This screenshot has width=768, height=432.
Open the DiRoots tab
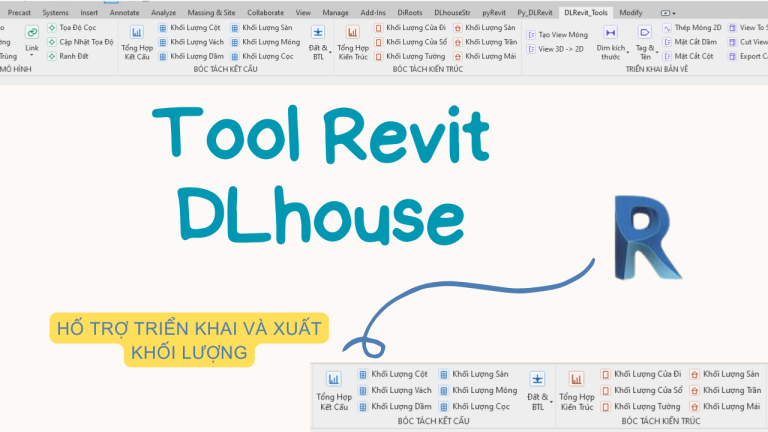[x=410, y=13]
